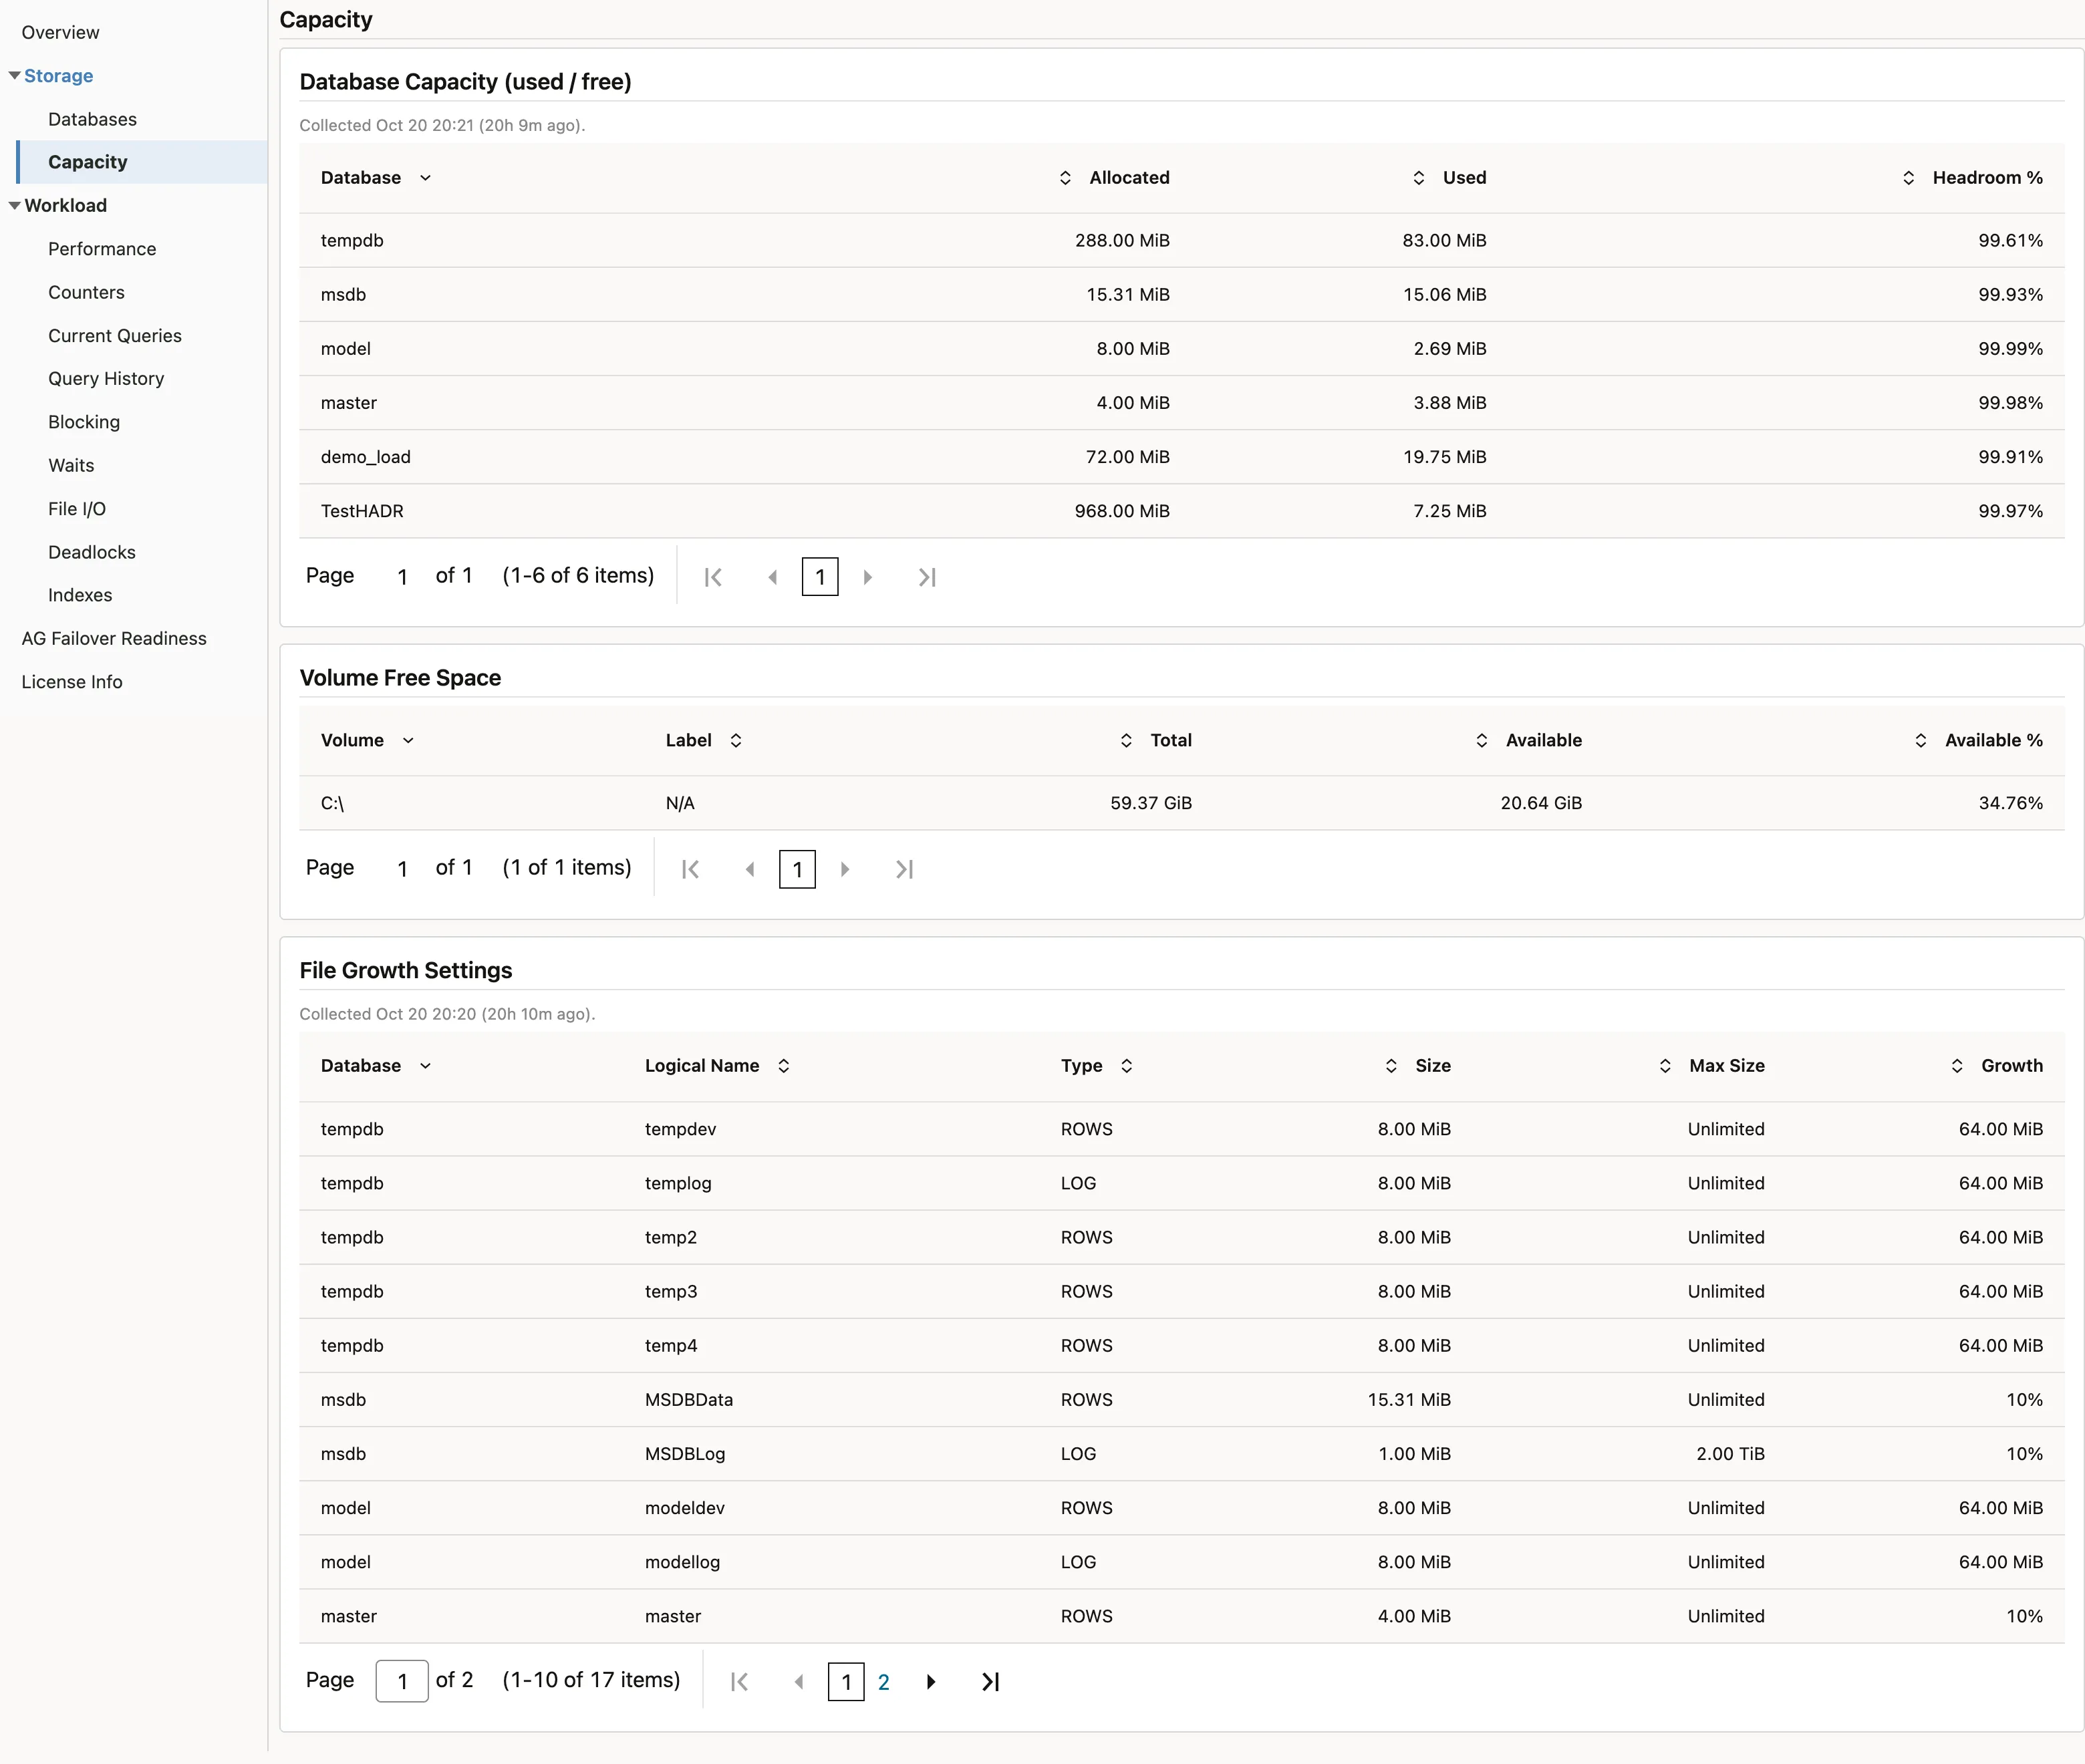Viewport: 2085px width, 1764px height.
Task: Click first page icon in Database Capacity pagination
Action: (x=713, y=577)
